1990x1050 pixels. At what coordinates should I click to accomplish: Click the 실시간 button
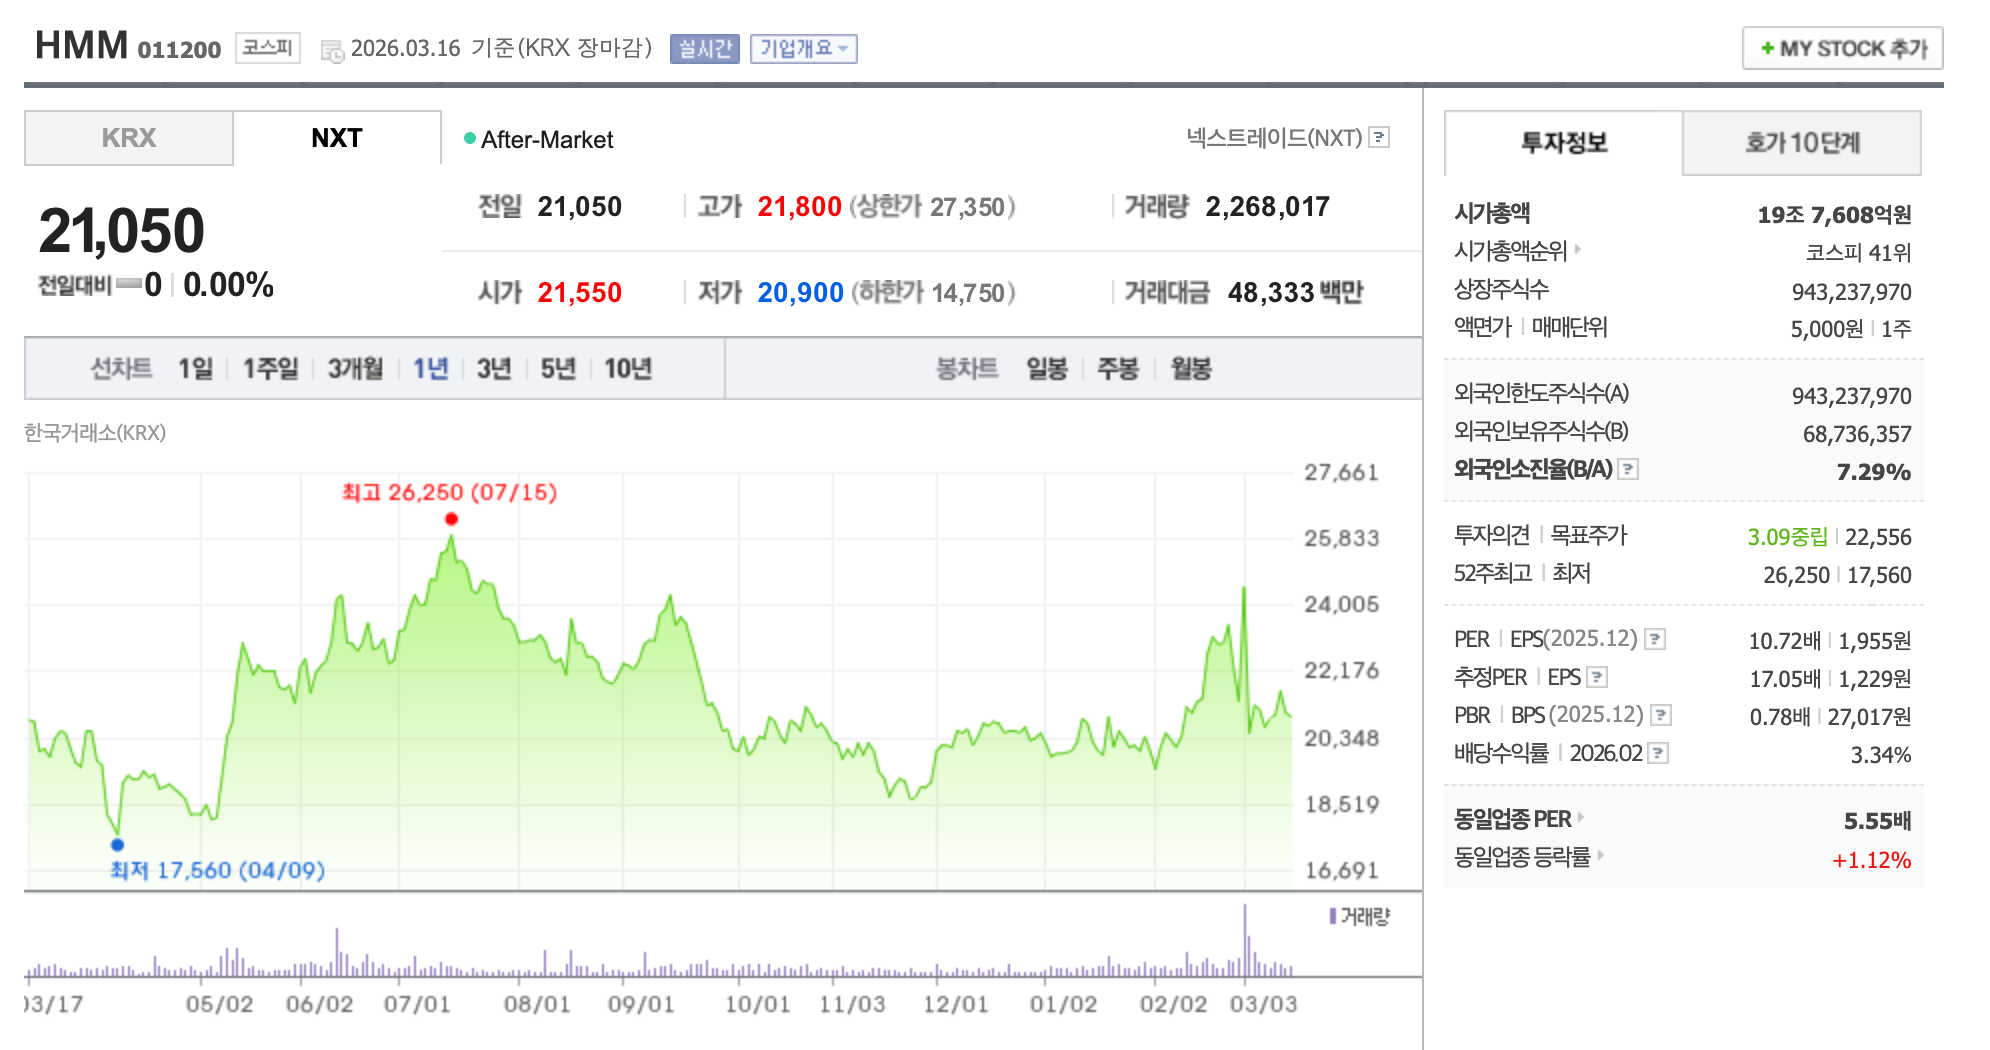point(705,48)
